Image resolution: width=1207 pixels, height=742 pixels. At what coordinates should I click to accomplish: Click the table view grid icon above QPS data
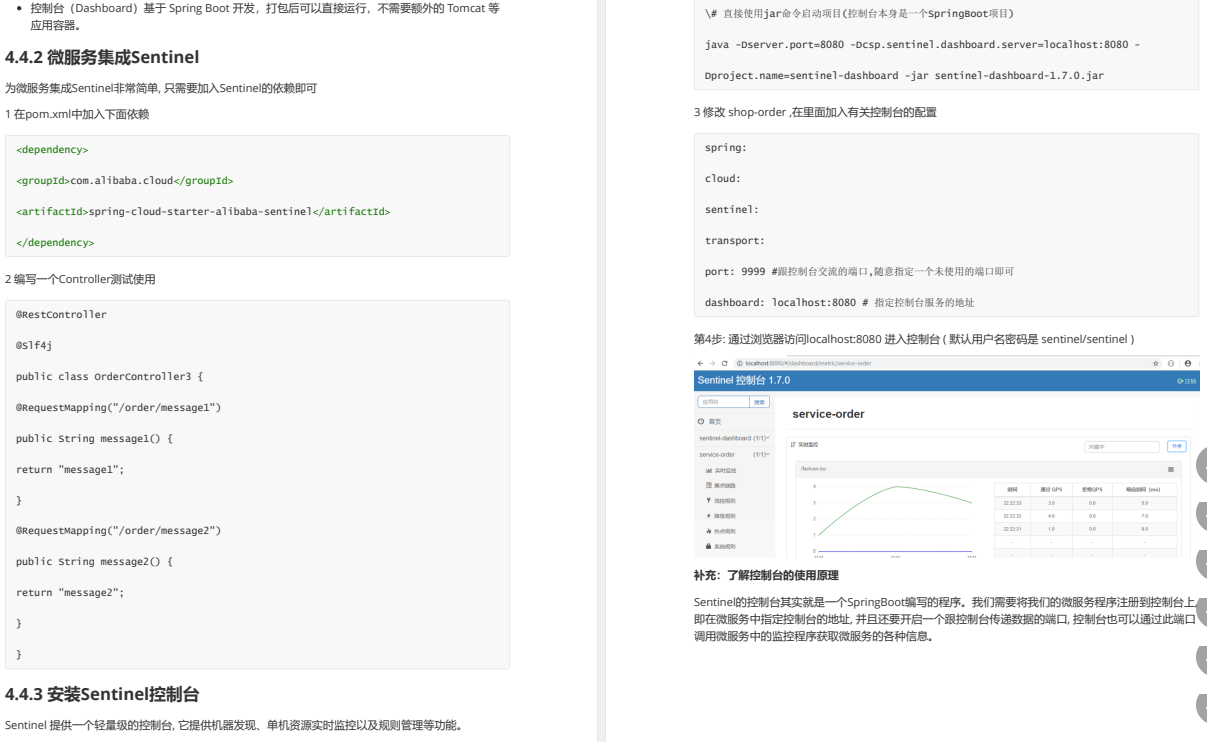click(x=1171, y=470)
